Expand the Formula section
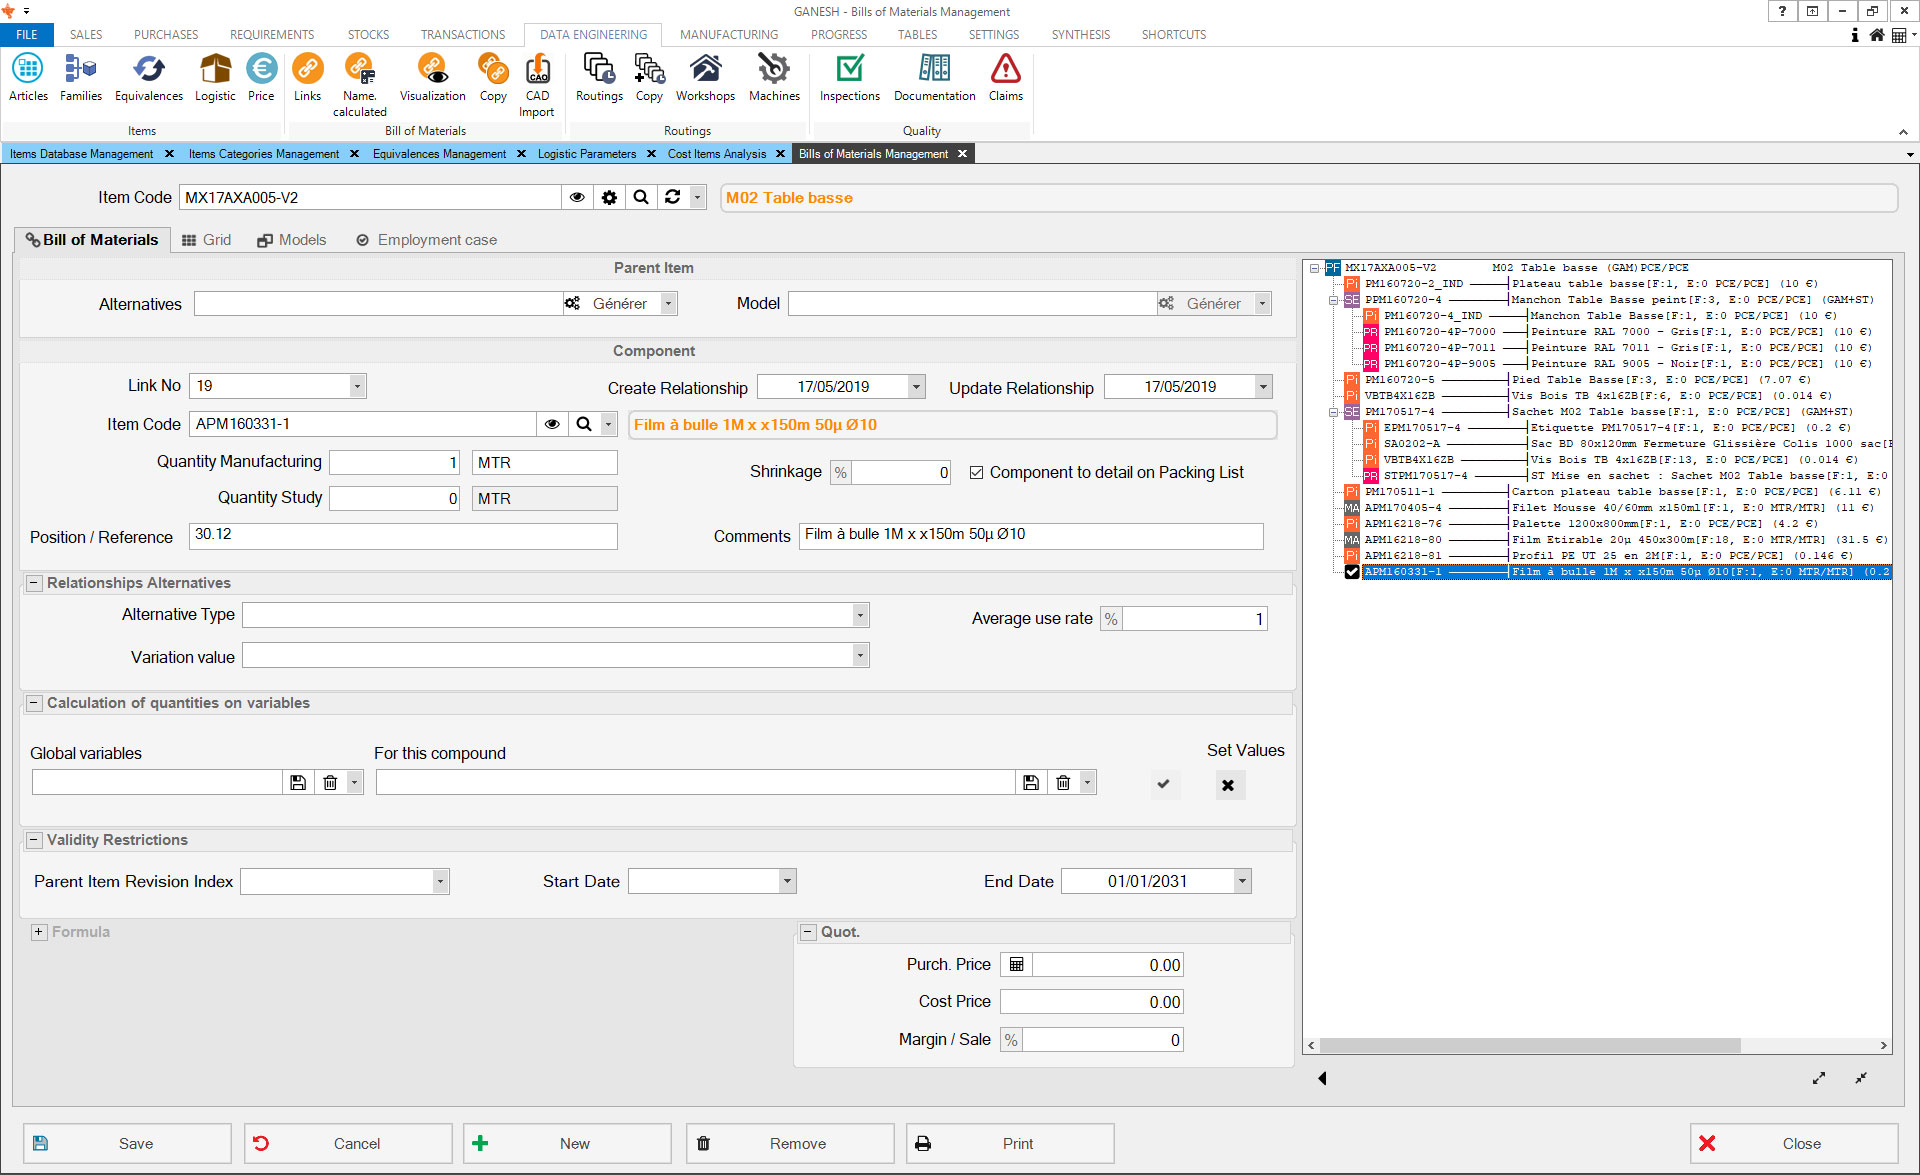 point(39,932)
